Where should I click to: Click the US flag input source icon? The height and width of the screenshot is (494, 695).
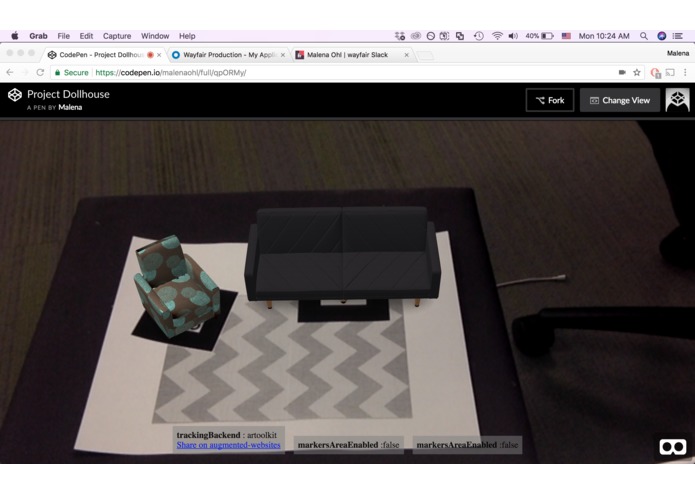click(x=566, y=36)
